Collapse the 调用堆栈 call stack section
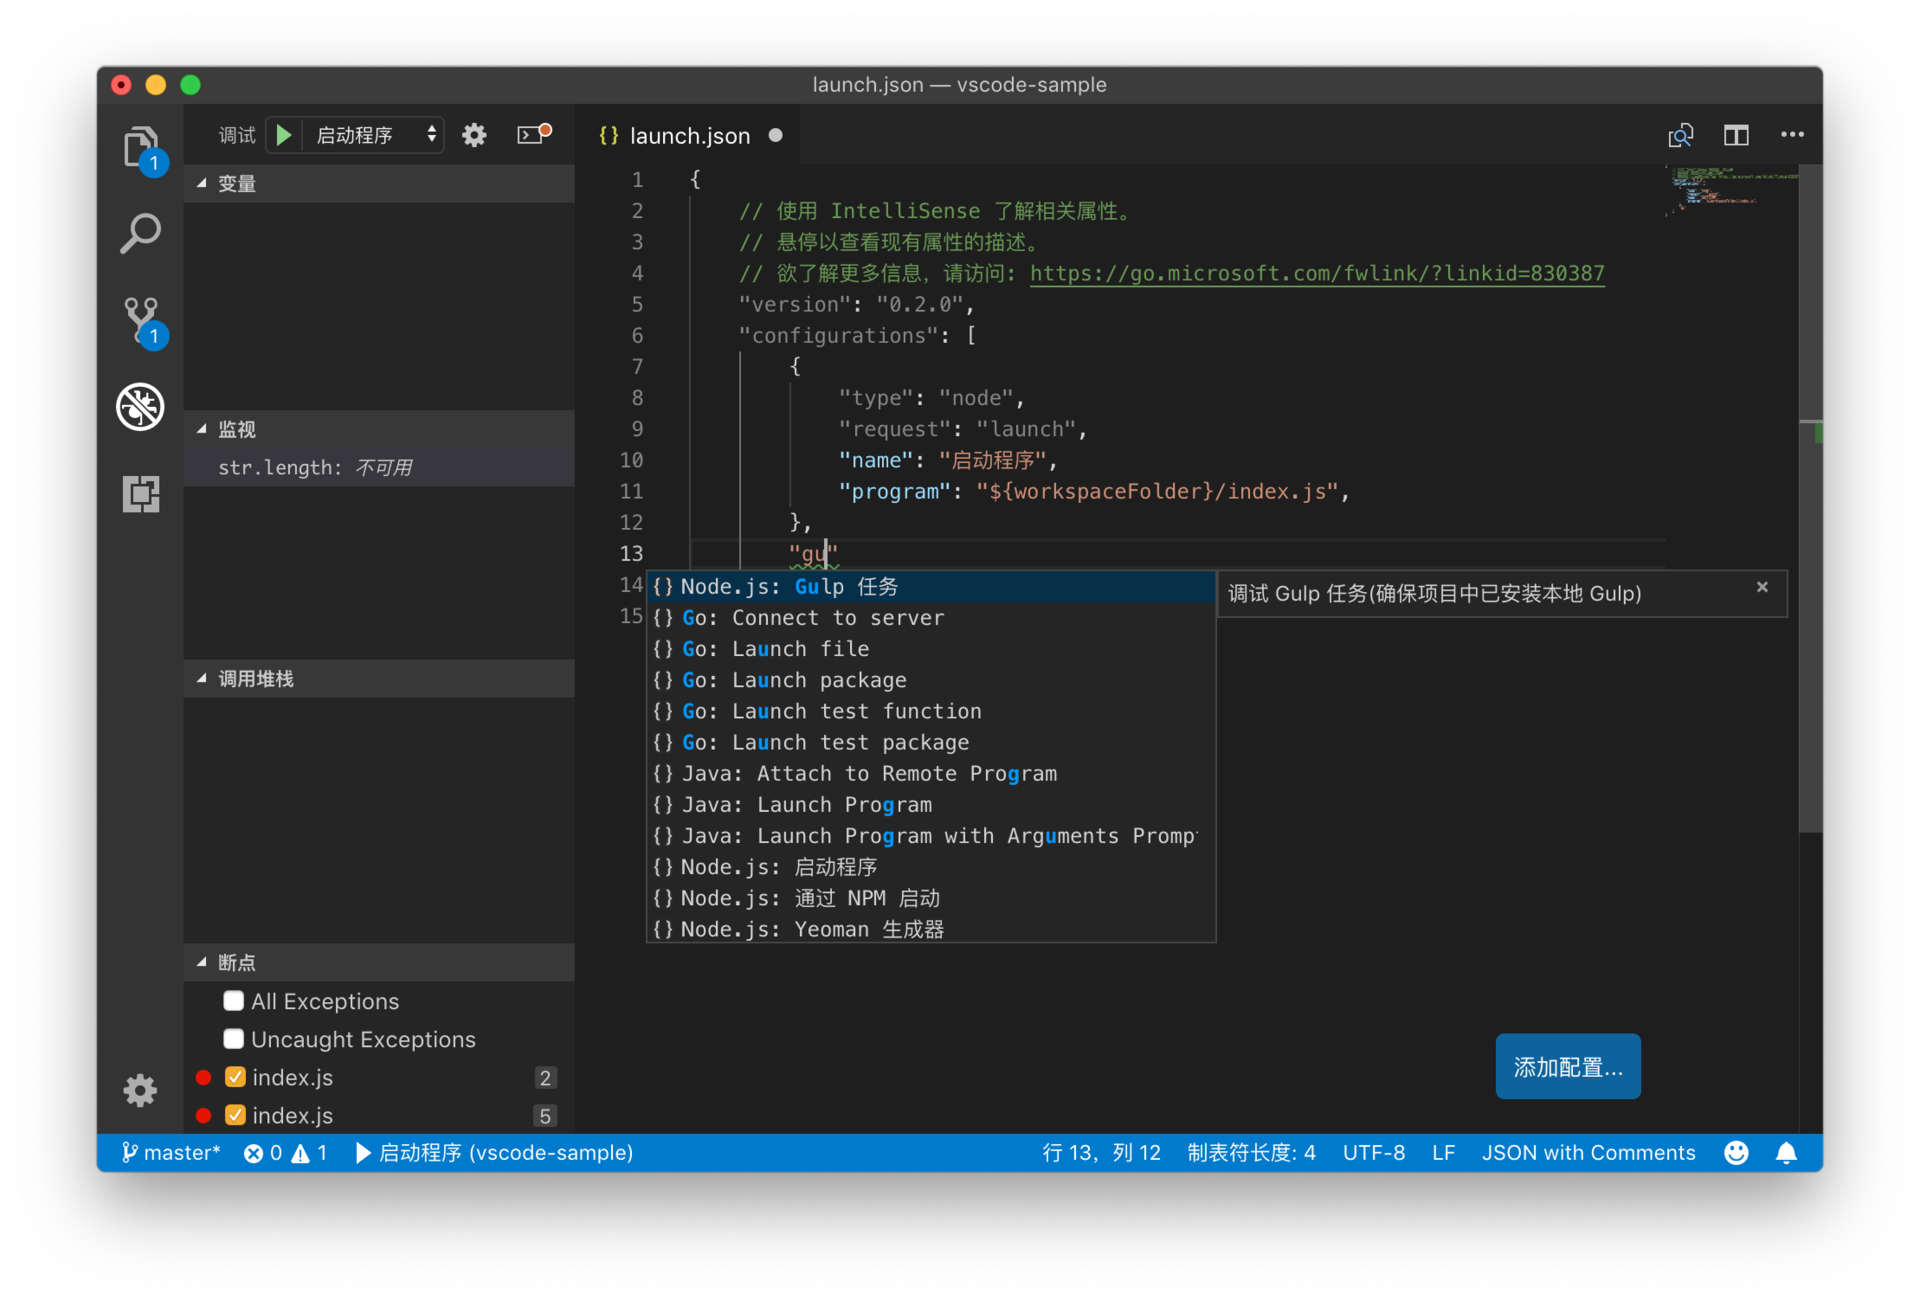This screenshot has height=1300, width=1920. point(256,679)
